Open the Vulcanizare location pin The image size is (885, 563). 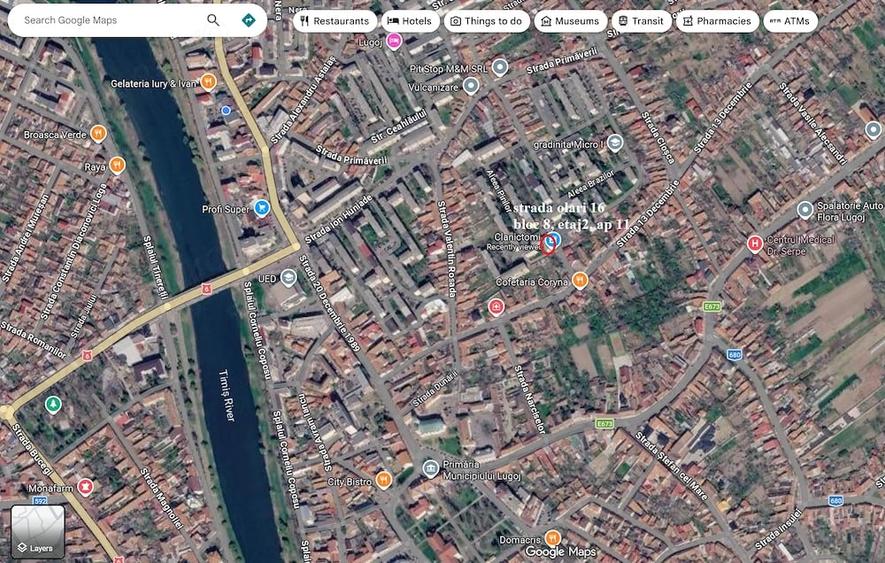coord(471,86)
